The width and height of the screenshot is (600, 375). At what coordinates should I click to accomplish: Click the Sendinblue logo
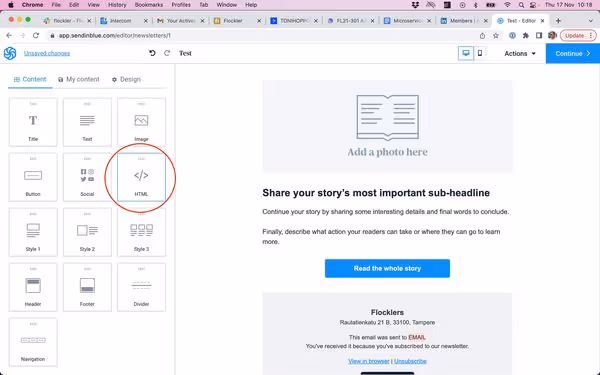coord(10,53)
